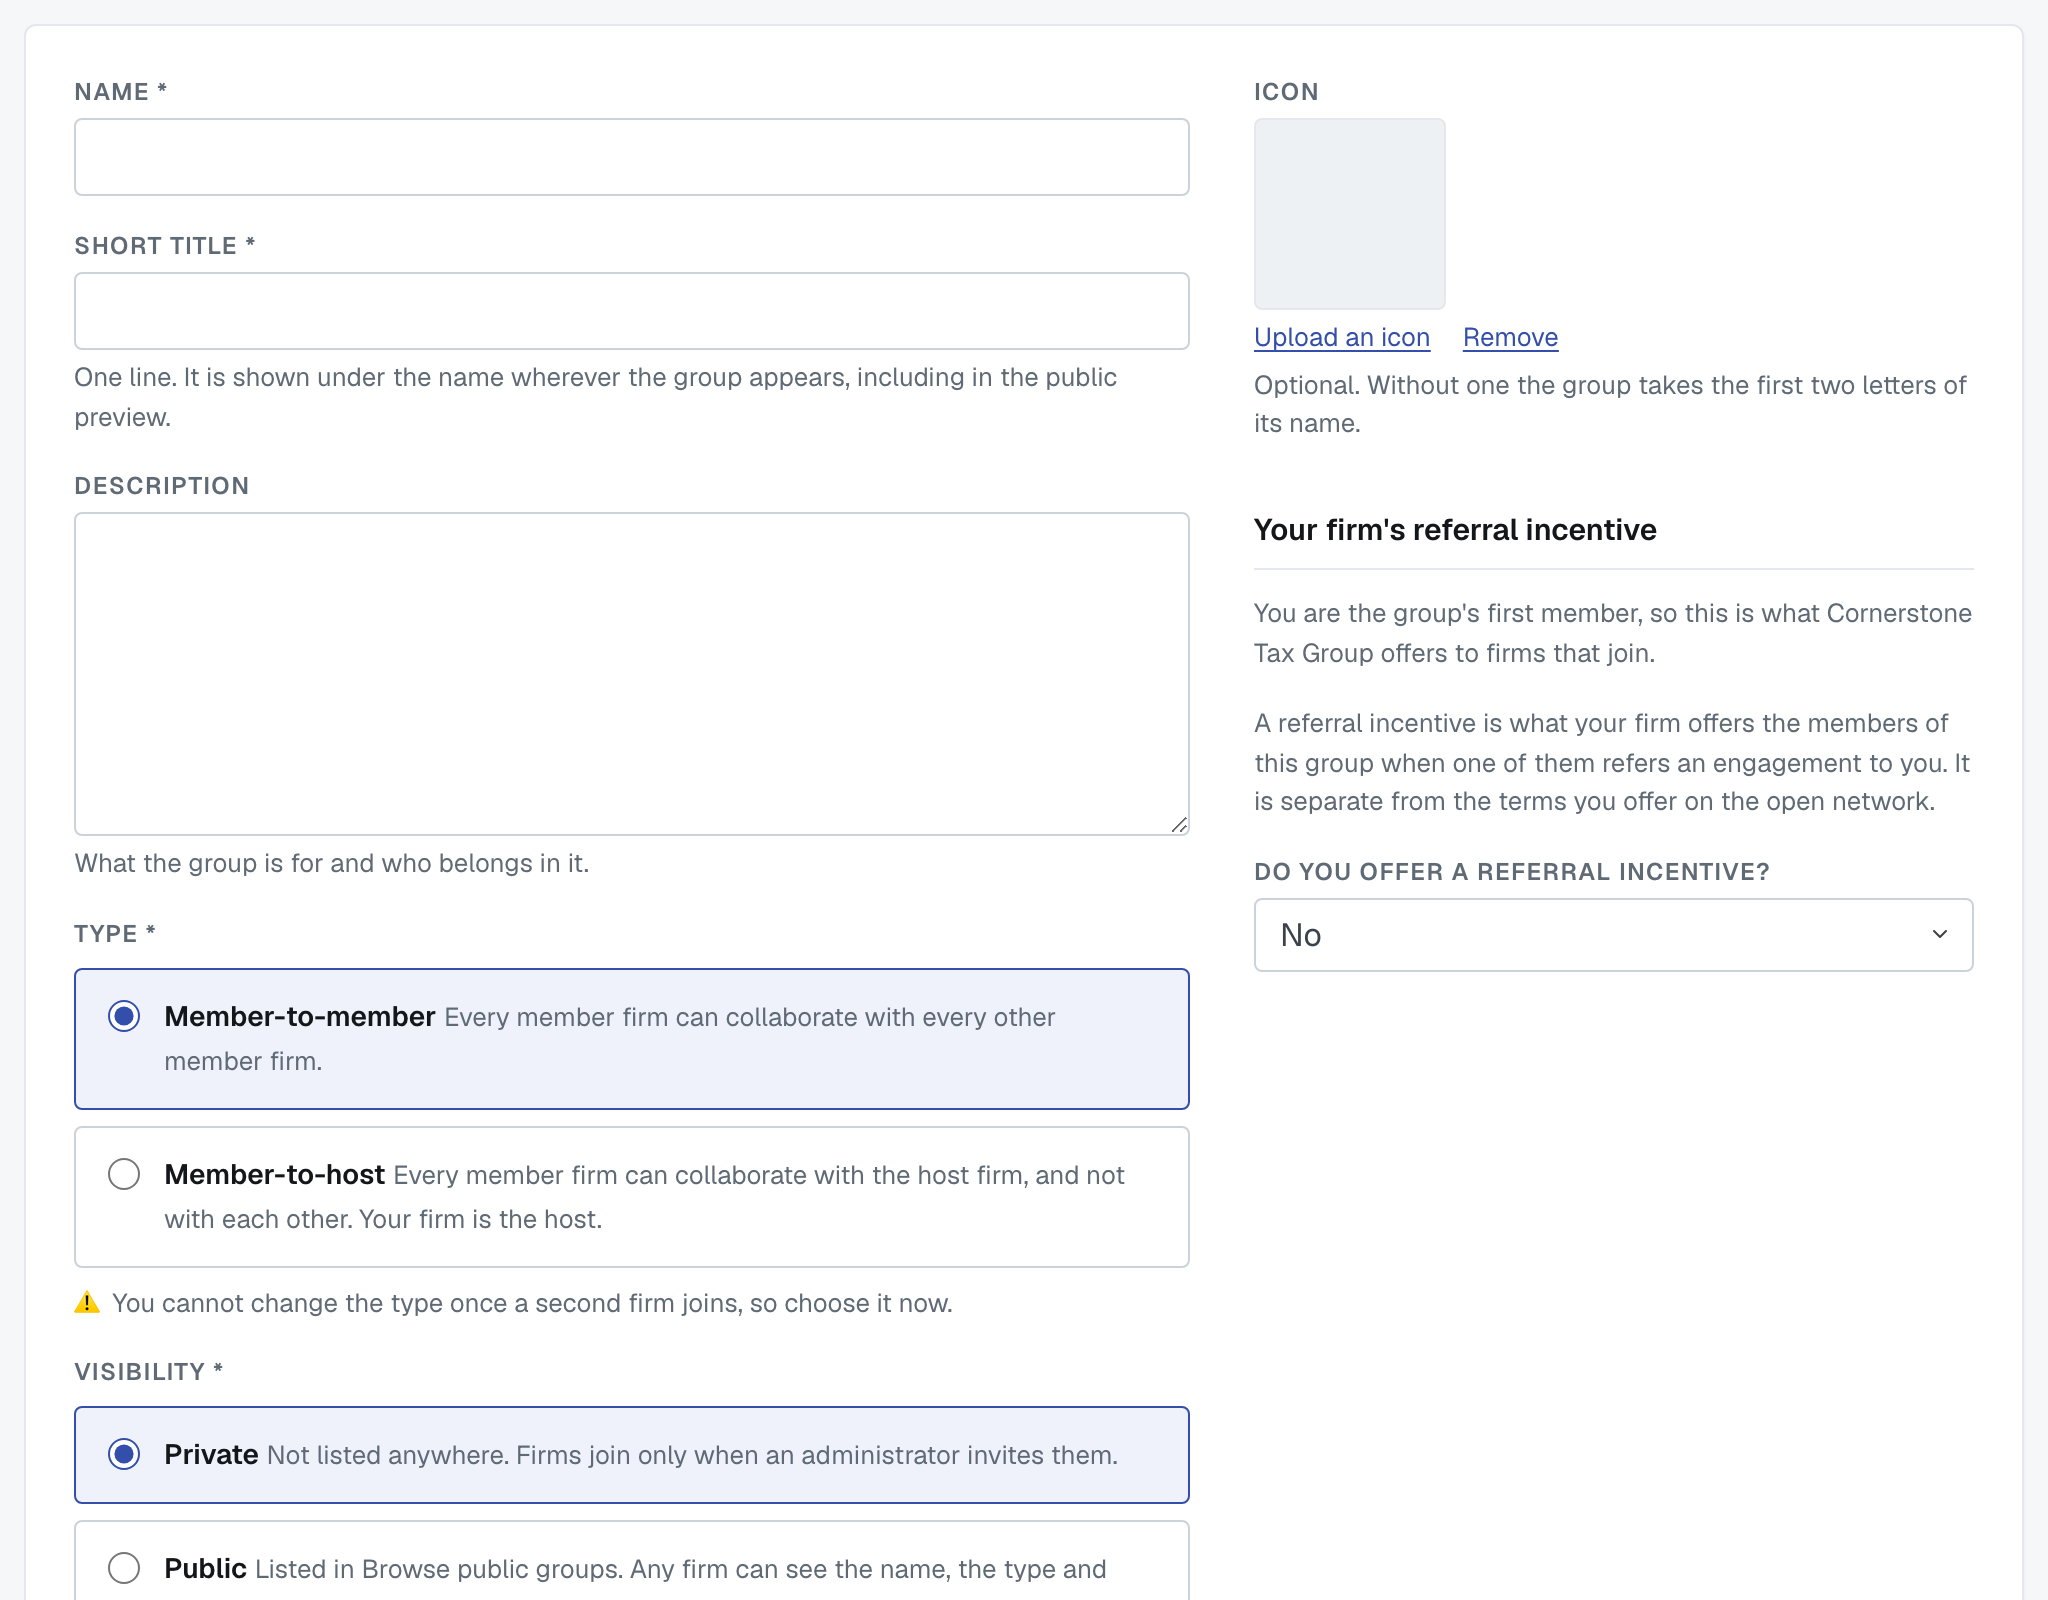2048x1600 pixels.
Task: Click the 'You cannot change the type' warning text
Action: (532, 1304)
